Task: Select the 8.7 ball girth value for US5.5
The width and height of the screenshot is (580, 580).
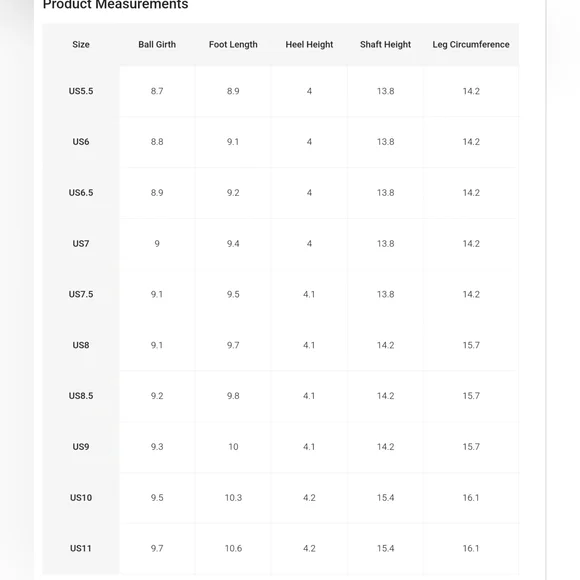Action: [x=157, y=91]
